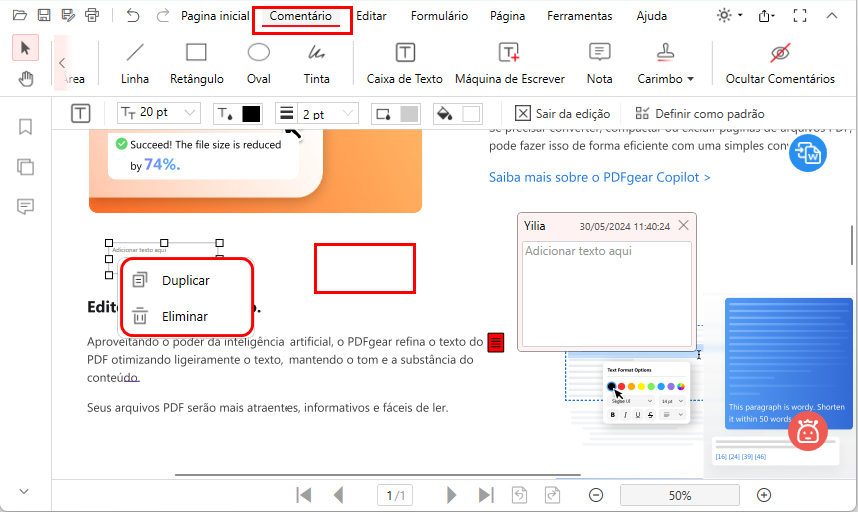This screenshot has height=512, width=858.
Task: Click the red note annotation icon
Action: coord(496,342)
